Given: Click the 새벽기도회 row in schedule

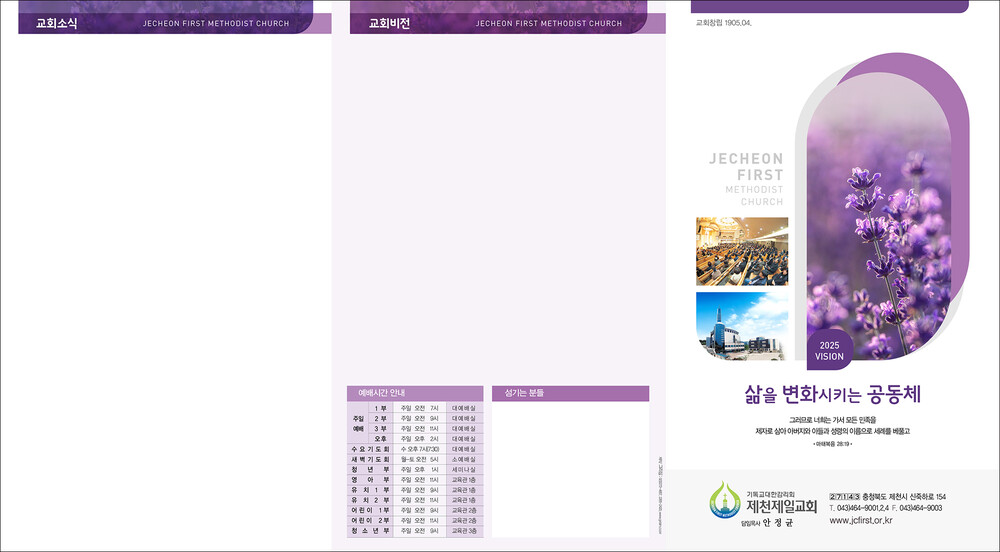Looking at the screenshot, I should pyautogui.click(x=369, y=459).
